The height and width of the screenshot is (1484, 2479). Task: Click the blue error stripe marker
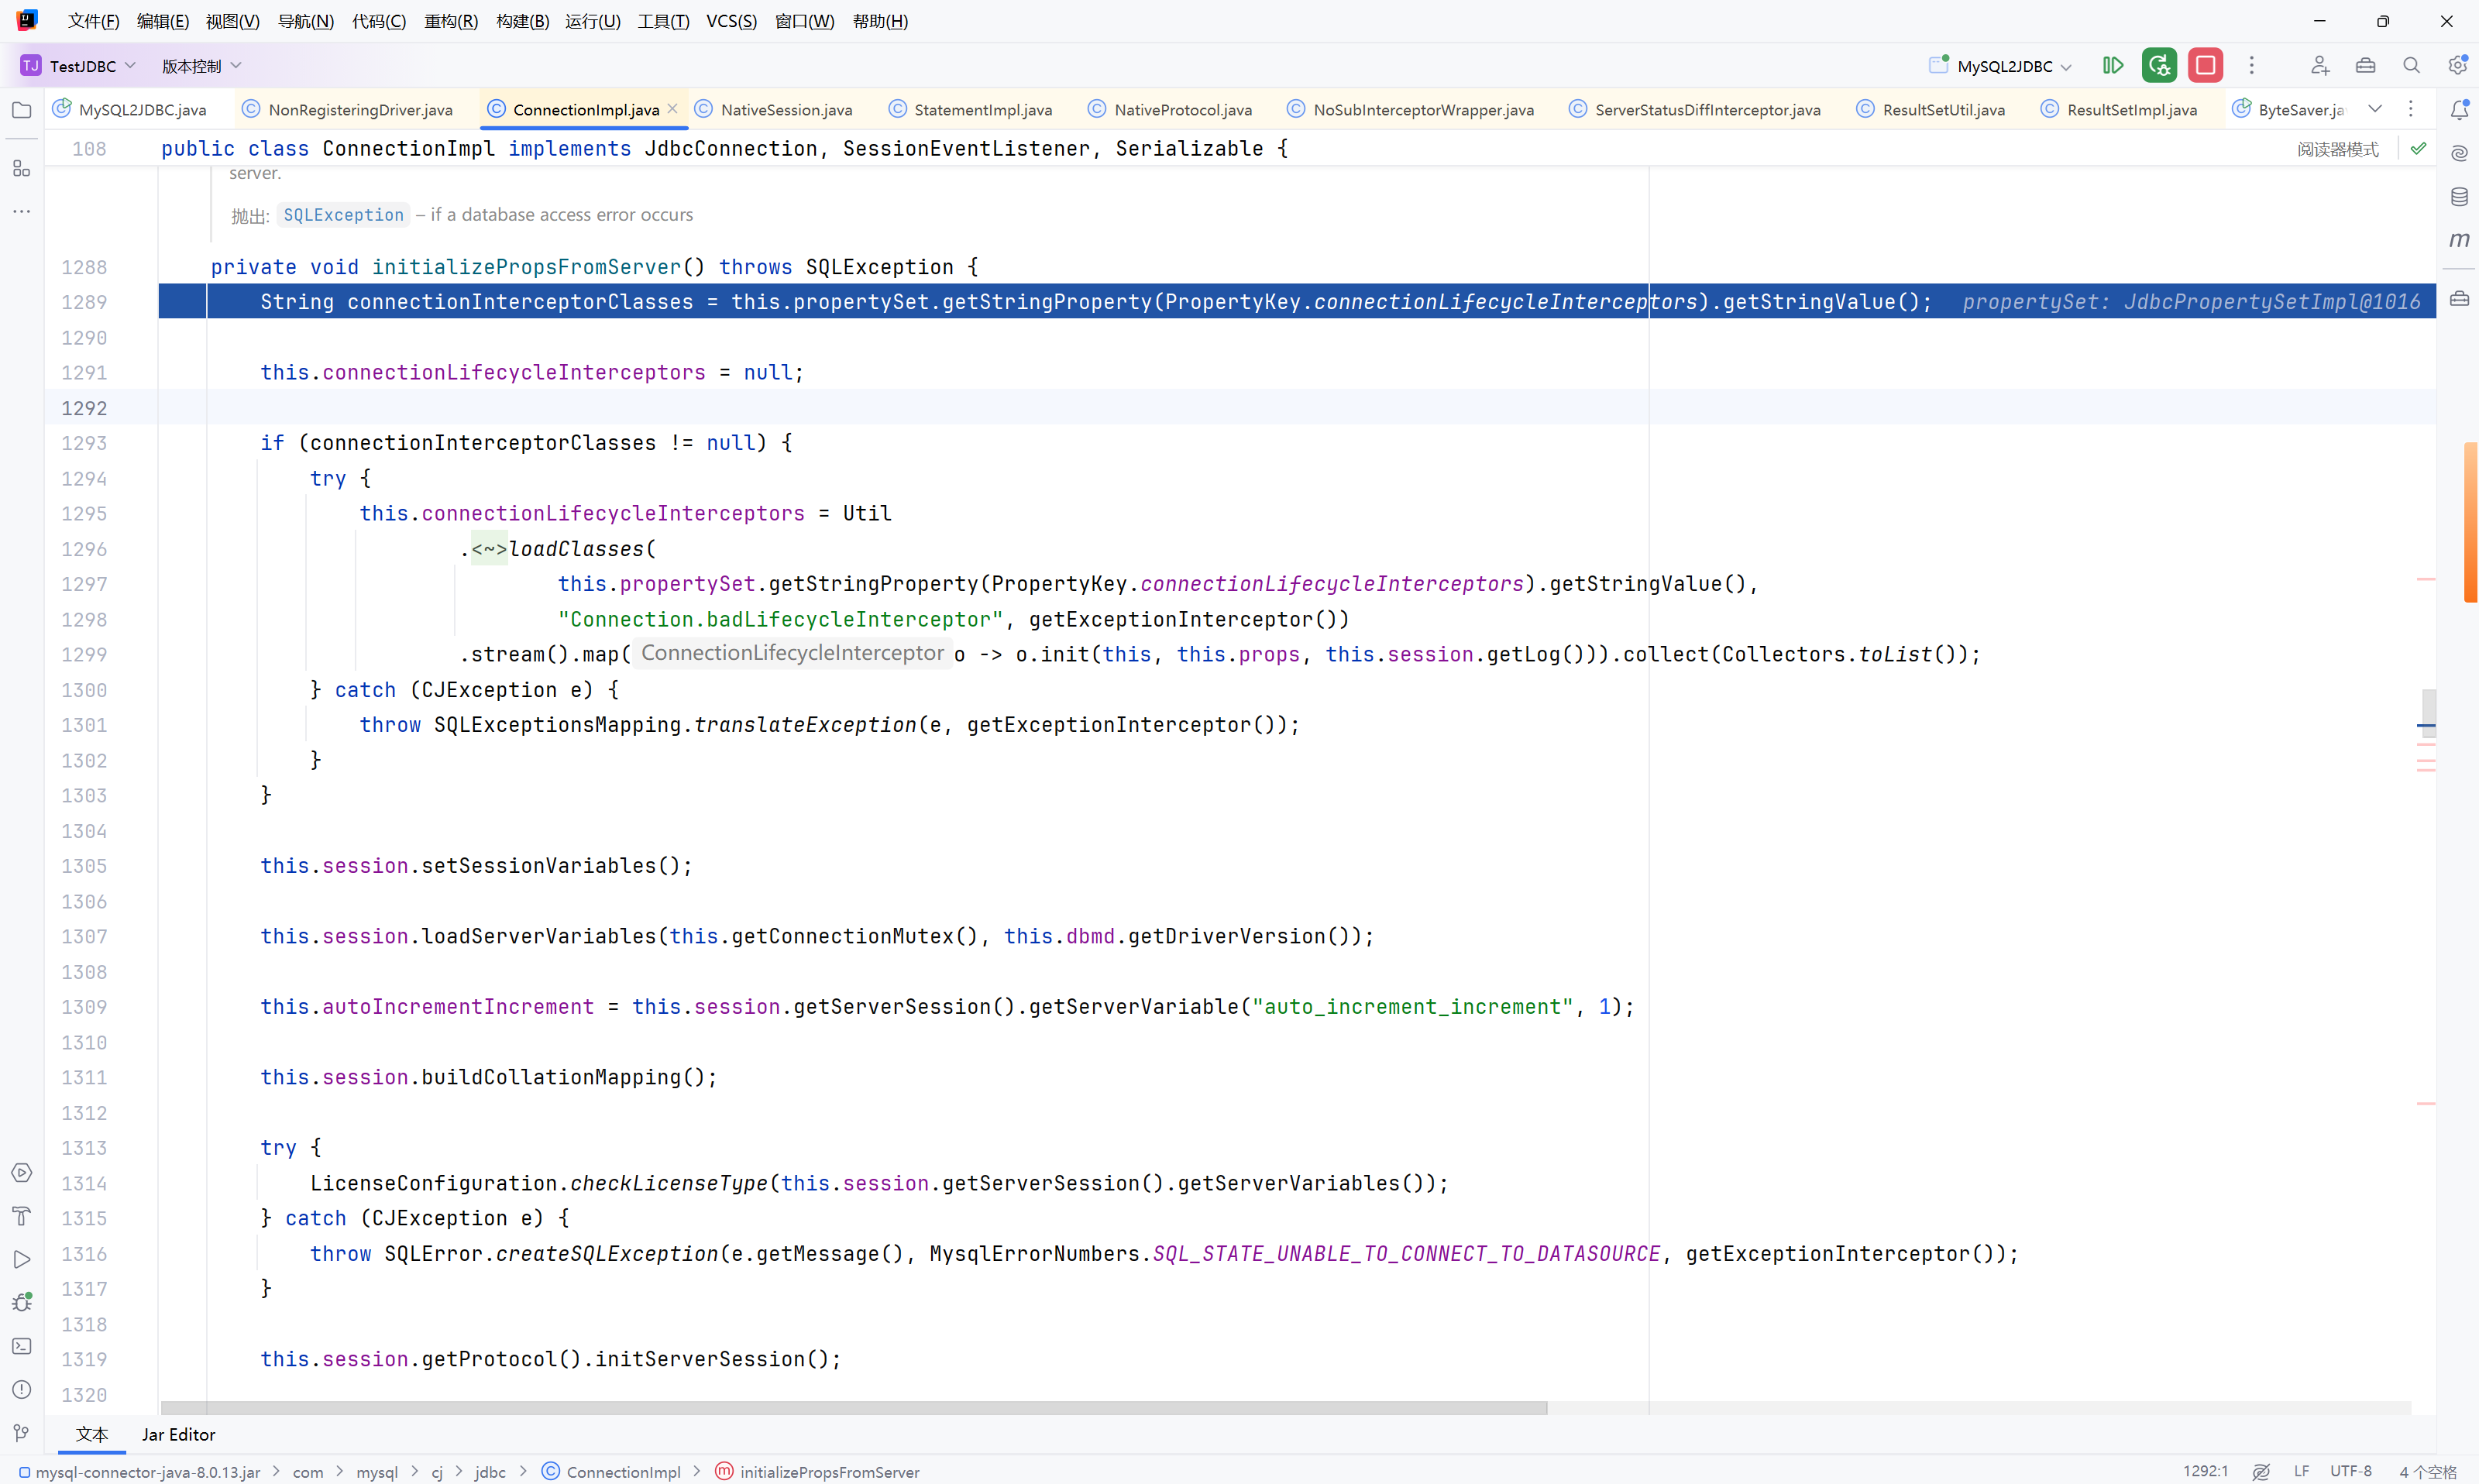point(2426,725)
